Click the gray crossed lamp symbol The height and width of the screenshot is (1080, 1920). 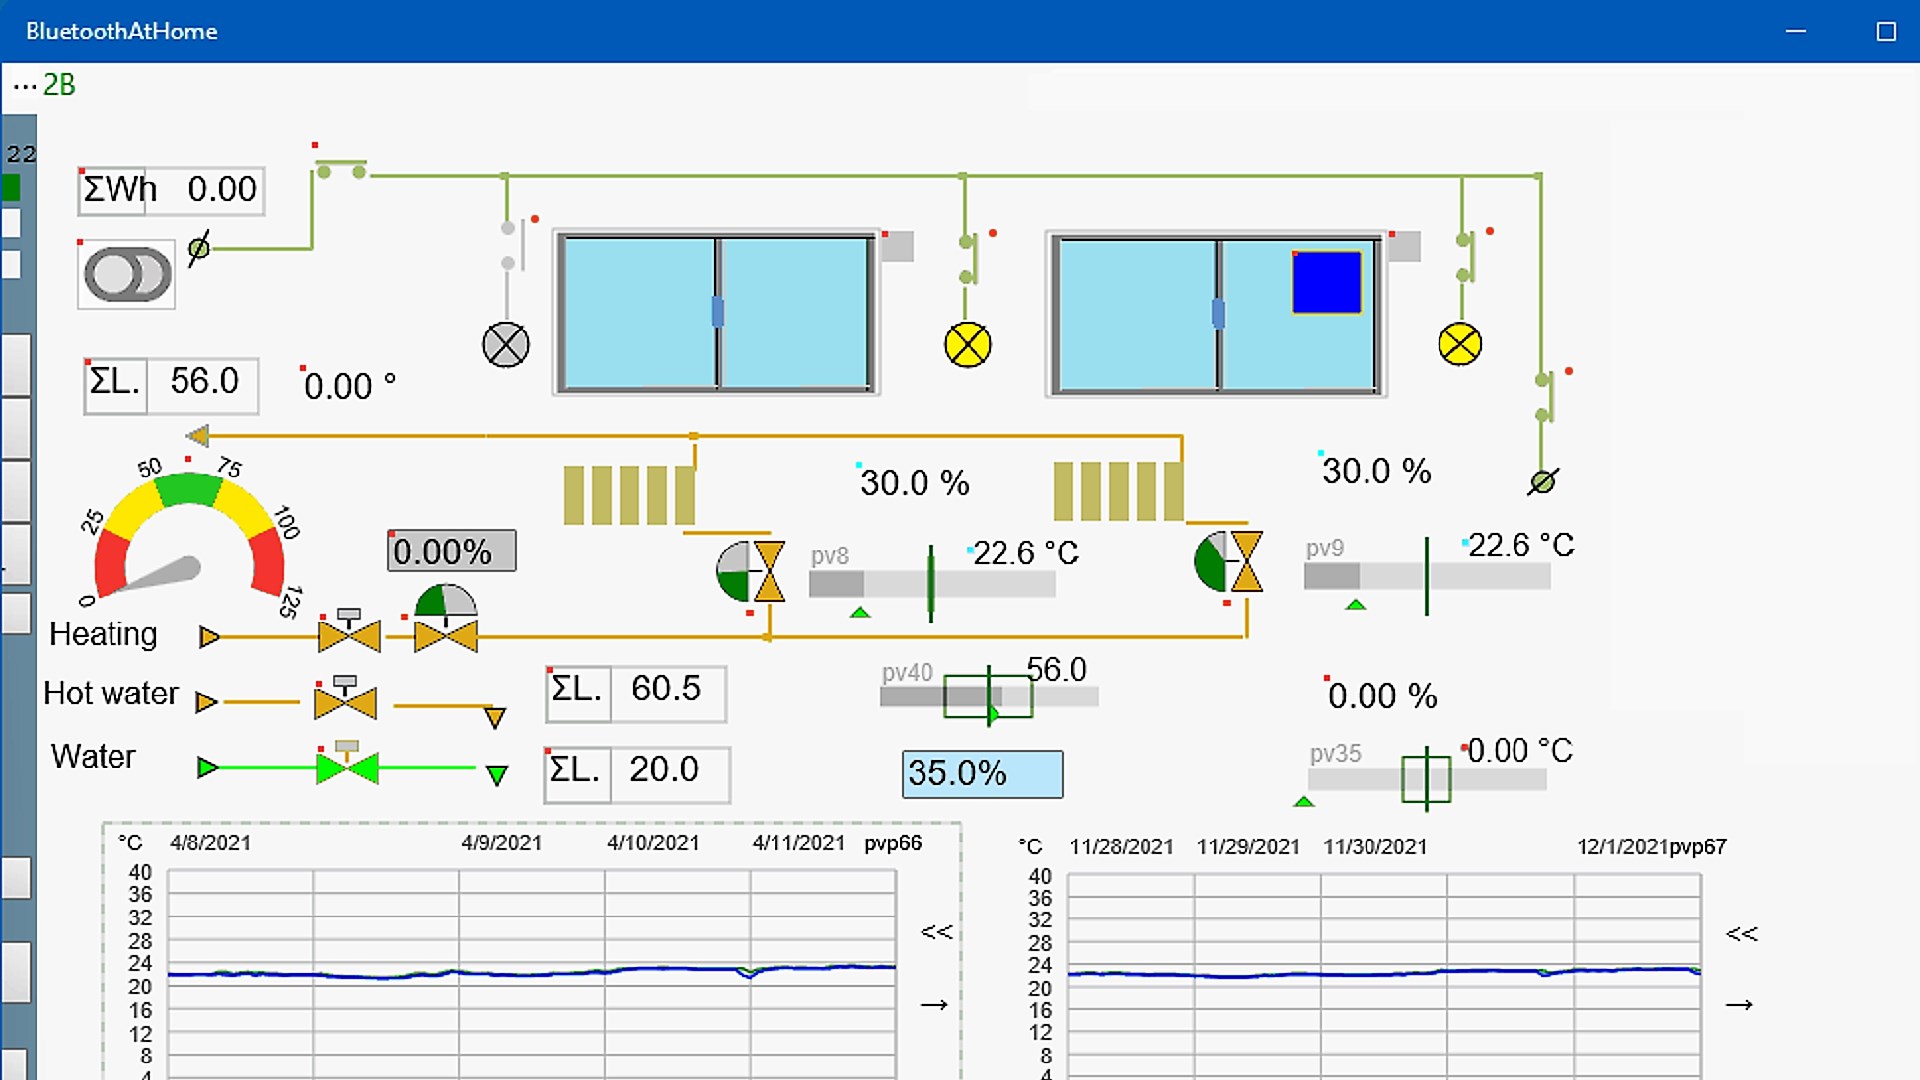[x=506, y=346]
